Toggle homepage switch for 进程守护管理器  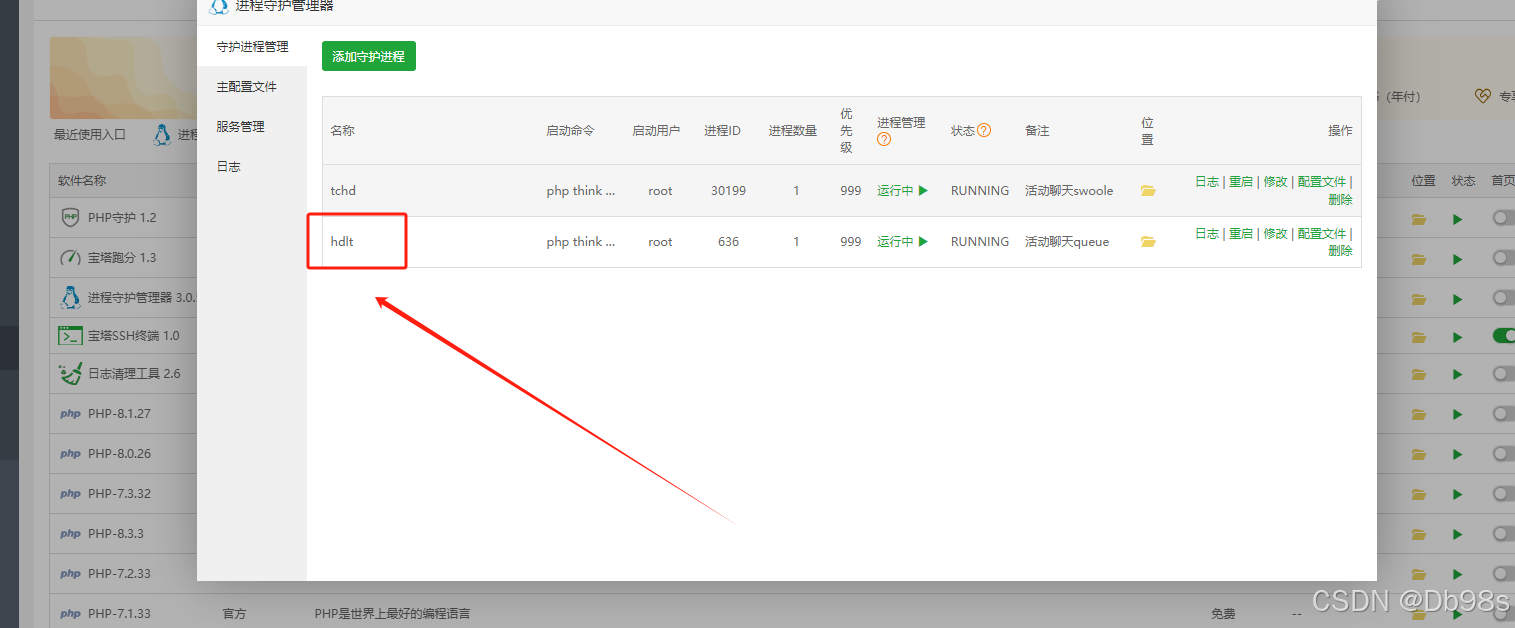(1504, 298)
